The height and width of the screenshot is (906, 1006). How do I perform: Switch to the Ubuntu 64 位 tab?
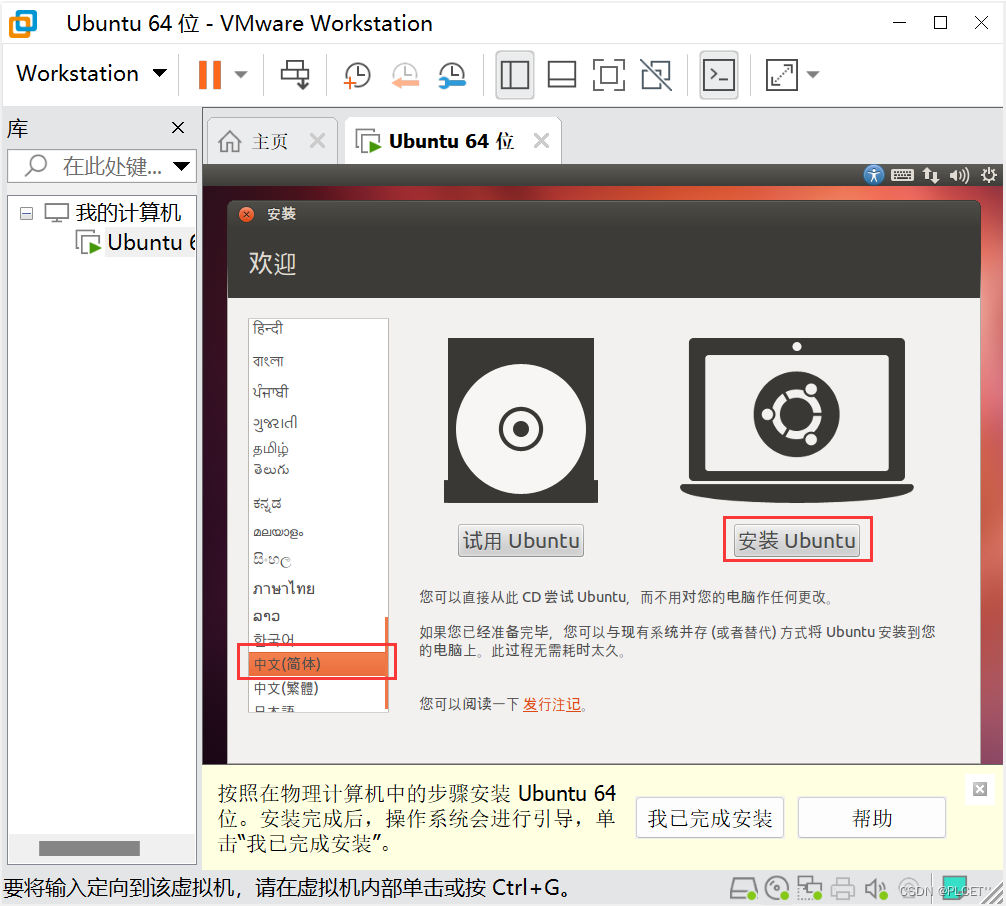click(451, 141)
